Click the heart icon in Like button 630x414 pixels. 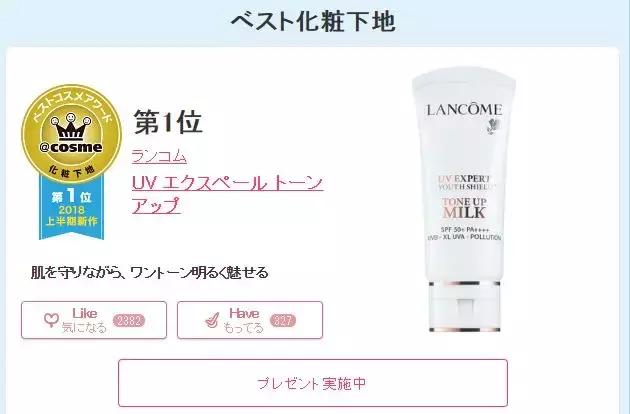(51, 320)
